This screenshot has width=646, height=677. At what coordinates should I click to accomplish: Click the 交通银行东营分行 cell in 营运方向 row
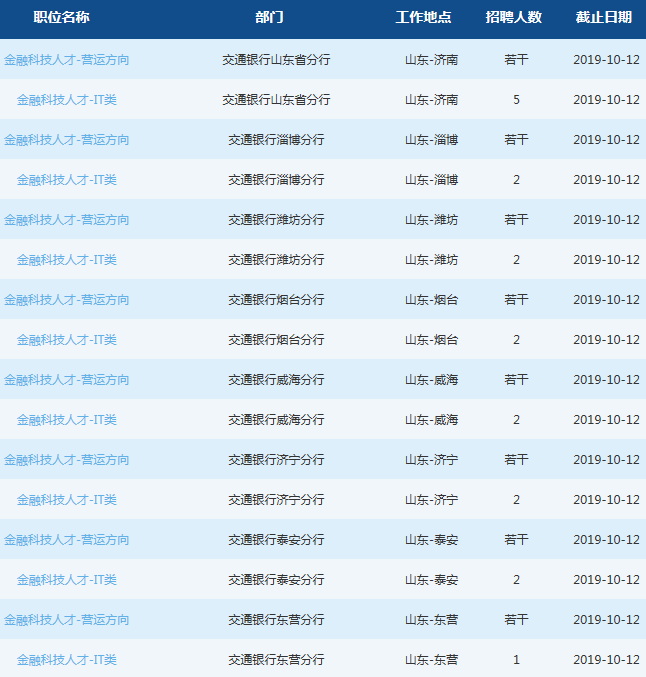[x=276, y=620]
